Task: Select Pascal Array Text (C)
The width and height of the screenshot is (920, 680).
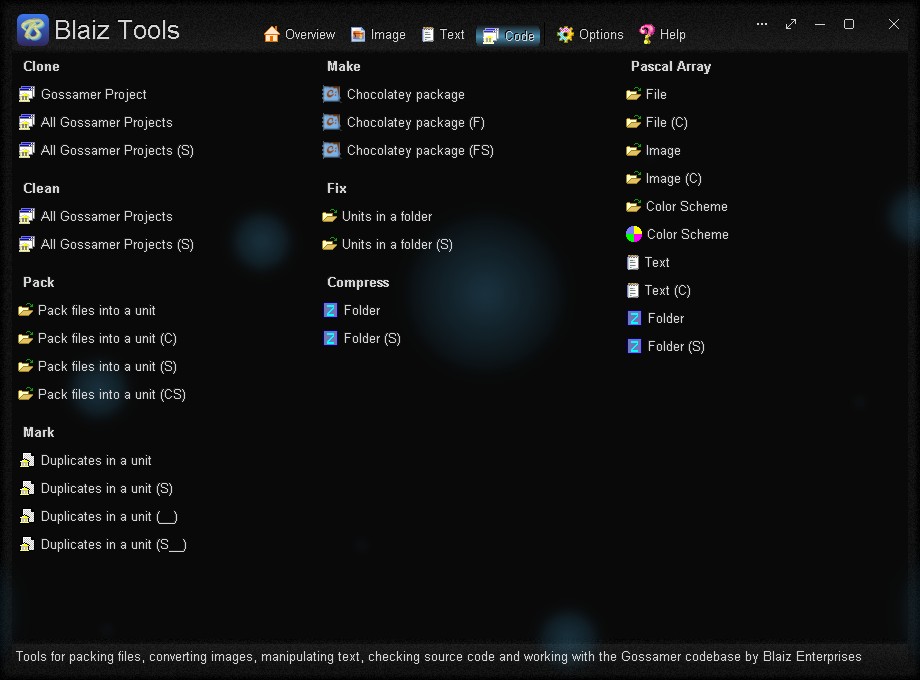Action: point(668,290)
